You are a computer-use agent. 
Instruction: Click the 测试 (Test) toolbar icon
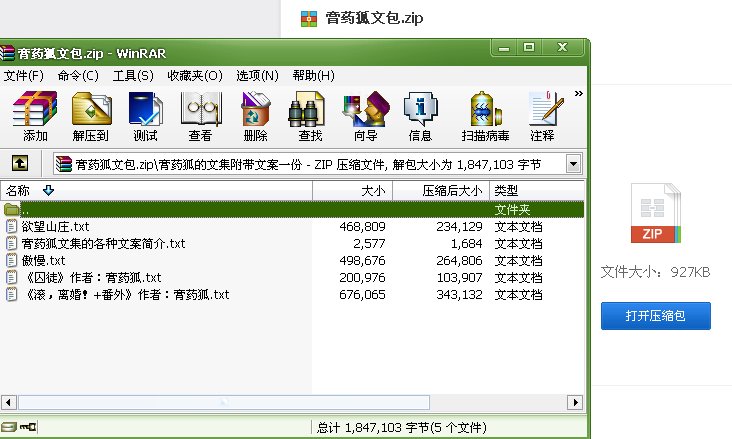145,109
